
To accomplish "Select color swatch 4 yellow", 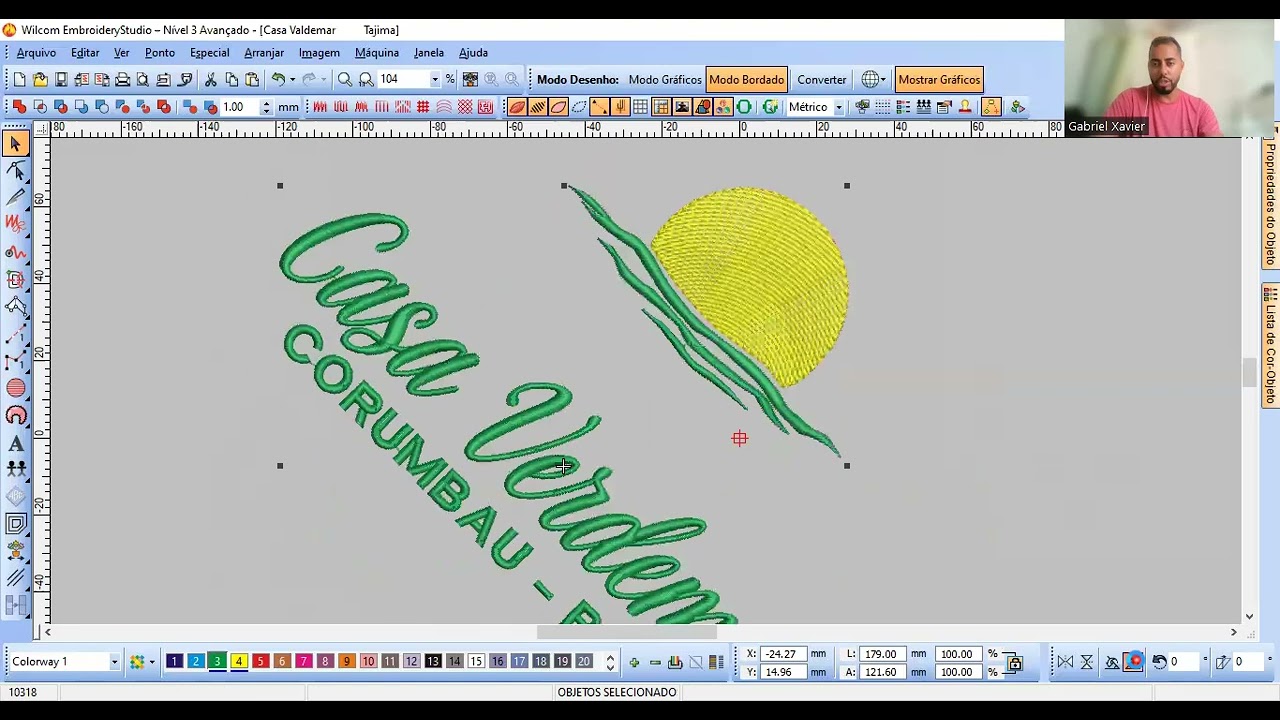I will (239, 662).
